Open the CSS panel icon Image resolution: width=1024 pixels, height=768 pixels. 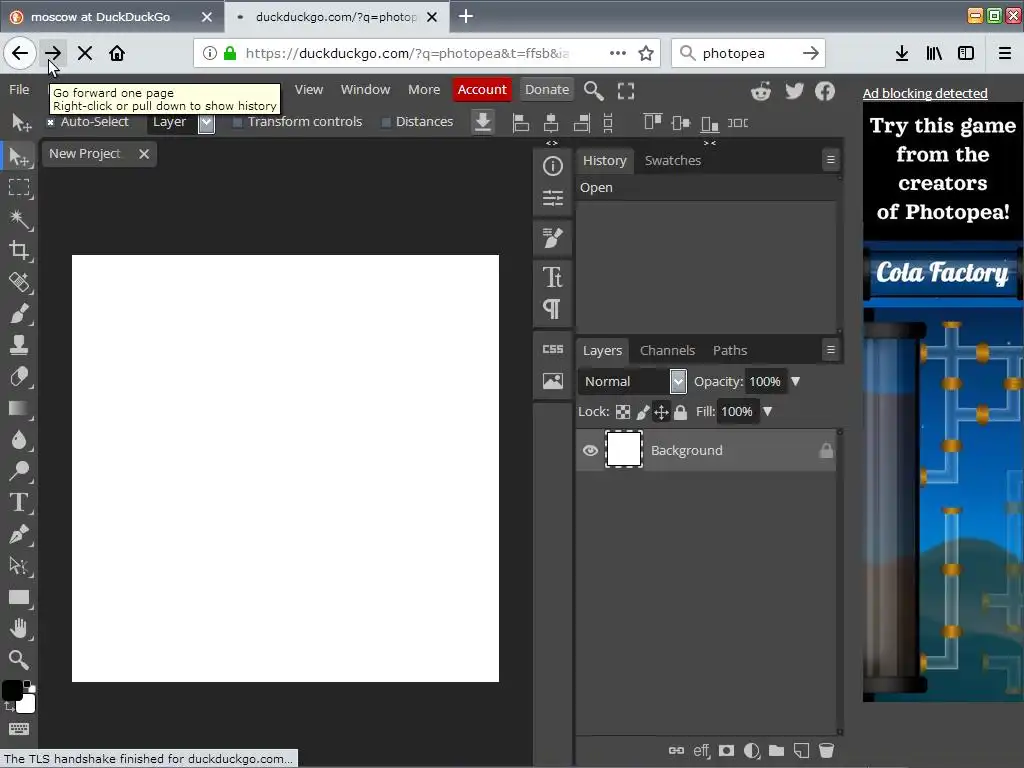pyautogui.click(x=552, y=349)
